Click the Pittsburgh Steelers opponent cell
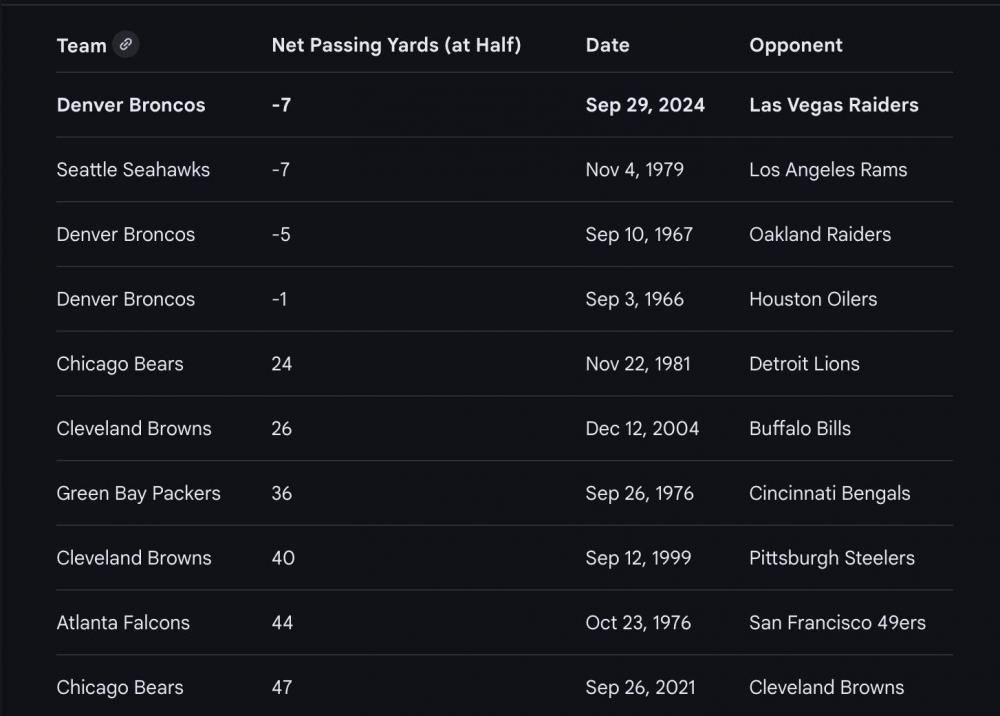 pos(831,558)
